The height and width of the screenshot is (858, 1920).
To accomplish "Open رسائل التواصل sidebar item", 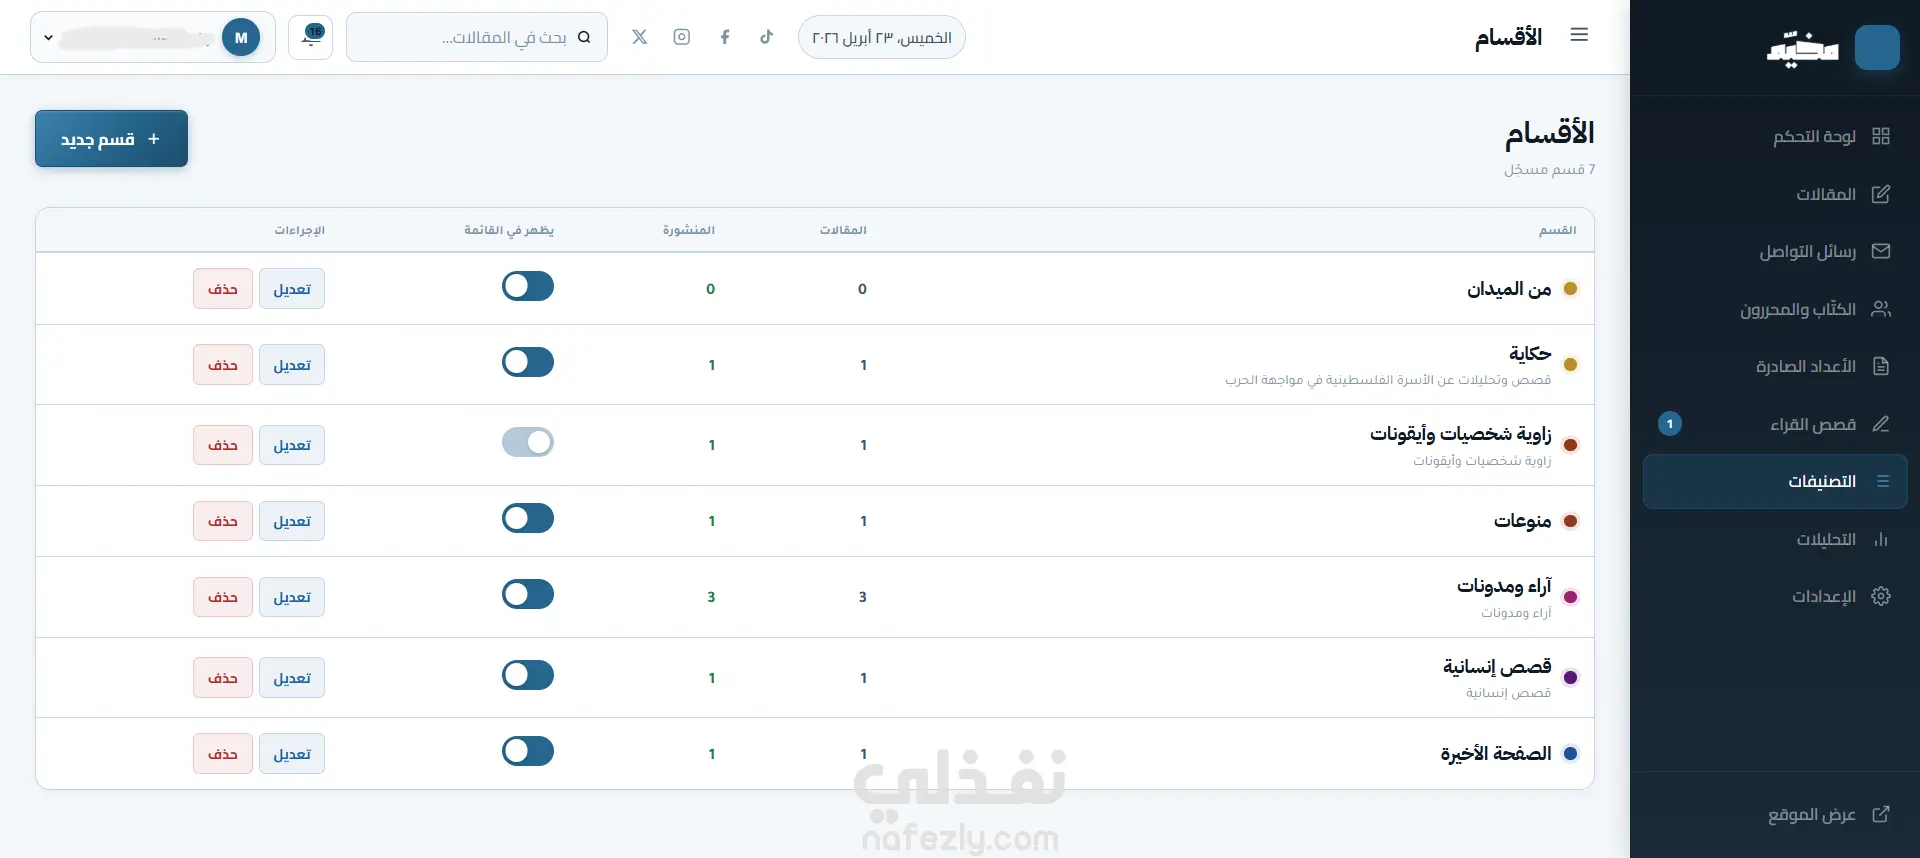I will click(1775, 251).
